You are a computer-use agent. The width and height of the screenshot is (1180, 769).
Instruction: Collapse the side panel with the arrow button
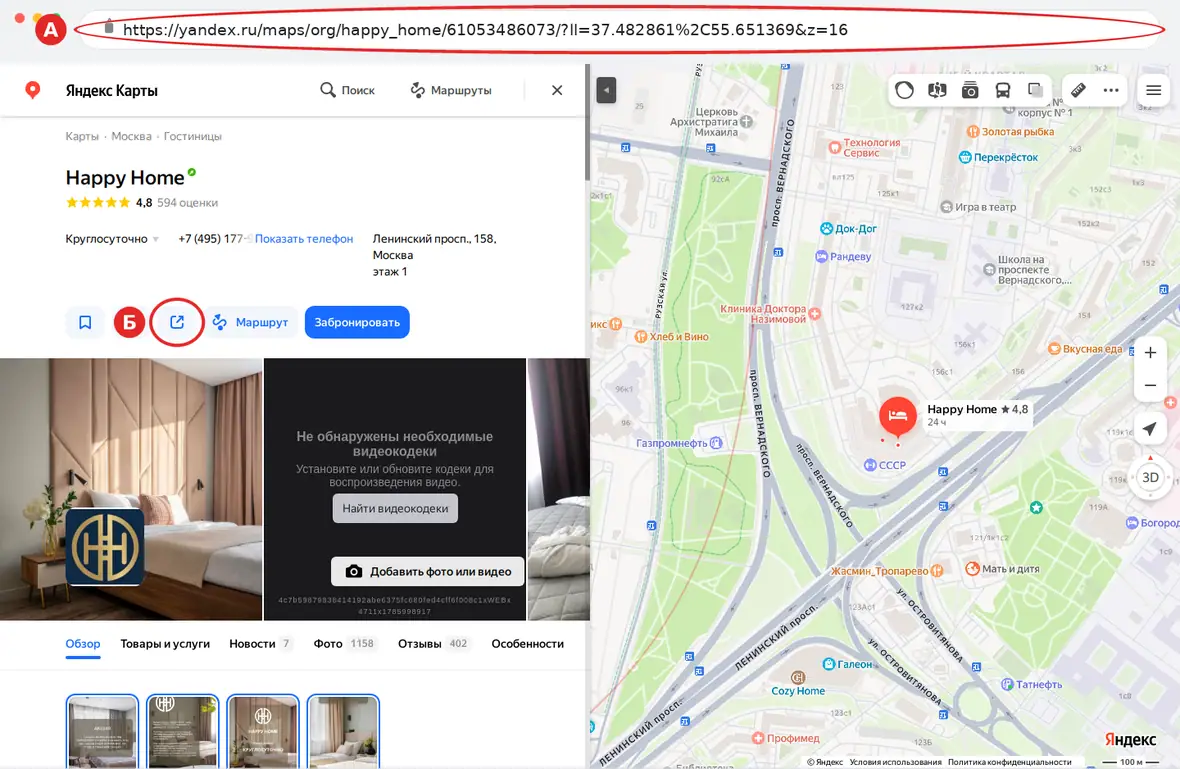click(606, 90)
